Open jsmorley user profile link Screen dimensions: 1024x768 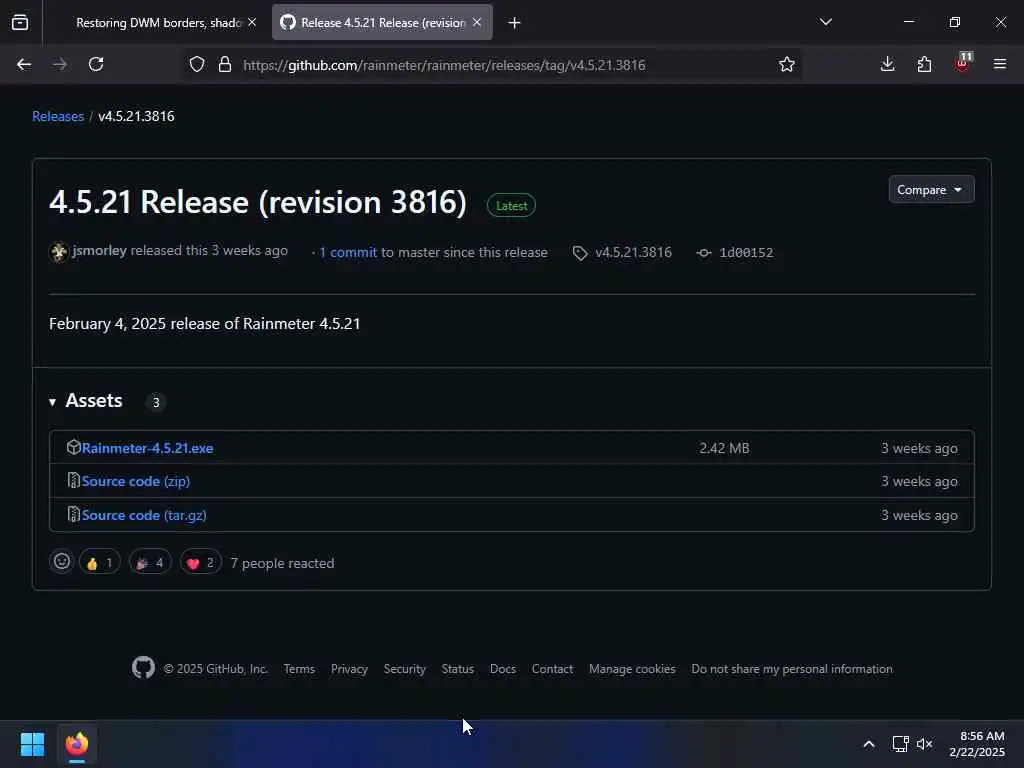[99, 251]
